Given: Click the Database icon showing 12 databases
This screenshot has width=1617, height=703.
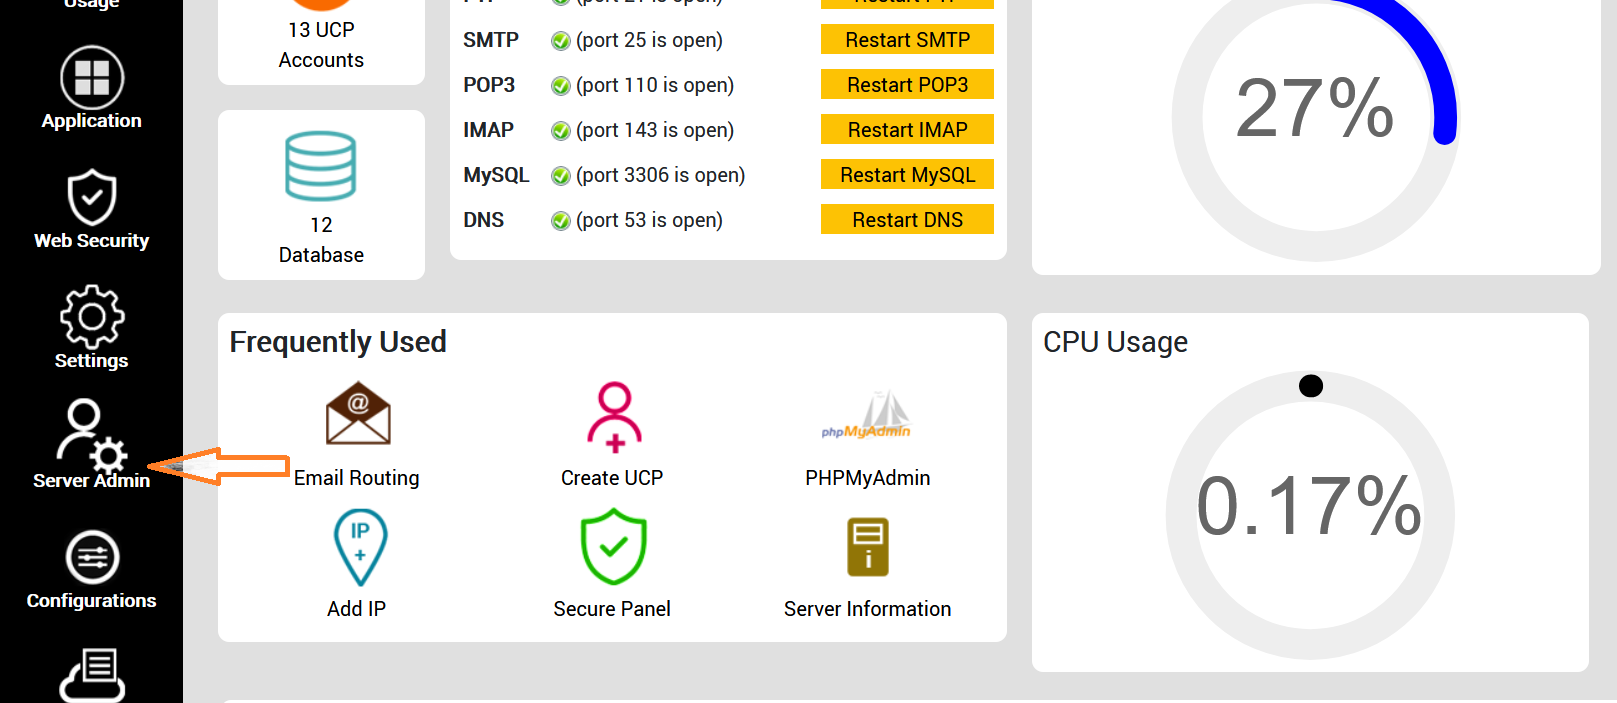Looking at the screenshot, I should [x=321, y=195].
